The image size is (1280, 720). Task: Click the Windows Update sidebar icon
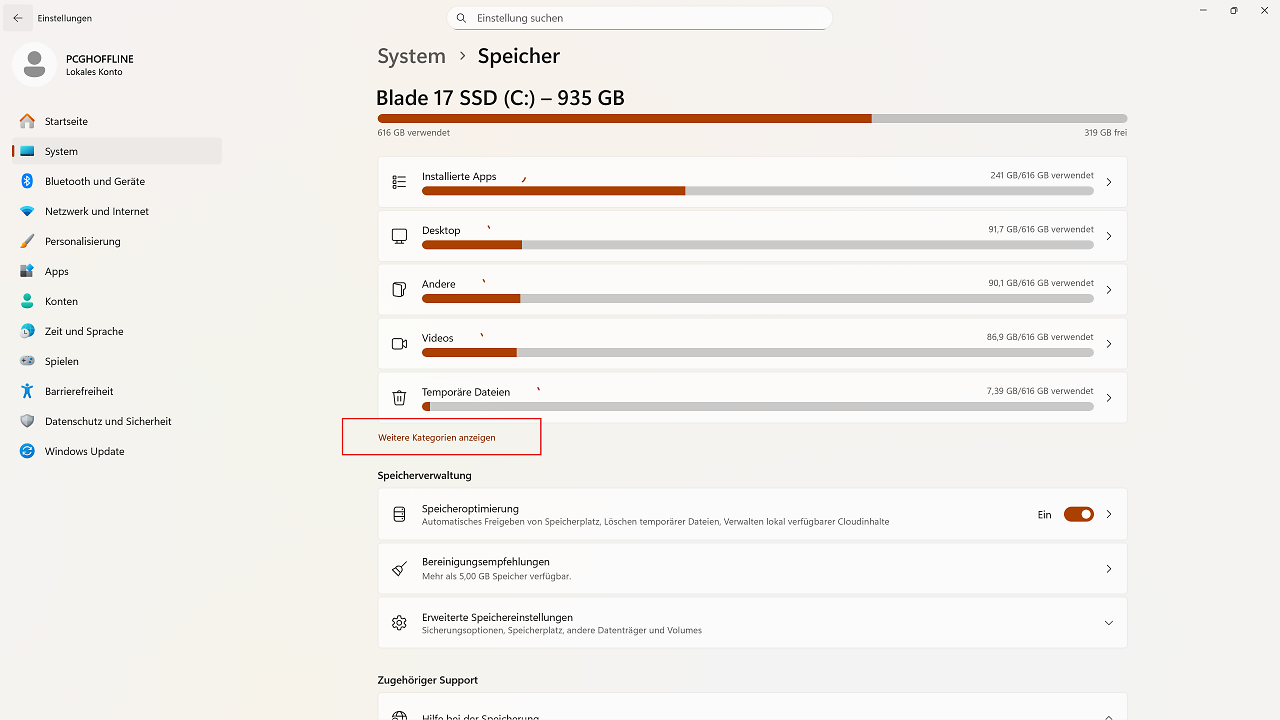[27, 451]
